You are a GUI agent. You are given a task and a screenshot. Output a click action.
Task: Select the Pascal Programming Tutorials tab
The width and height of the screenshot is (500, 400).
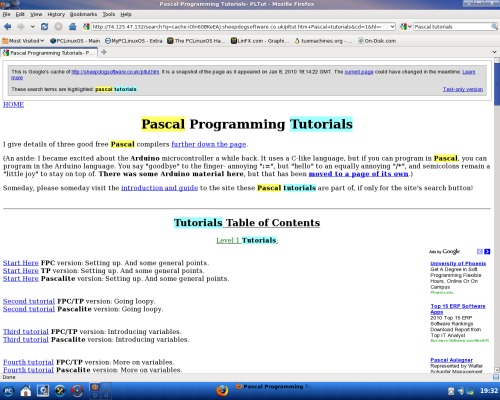point(49,53)
